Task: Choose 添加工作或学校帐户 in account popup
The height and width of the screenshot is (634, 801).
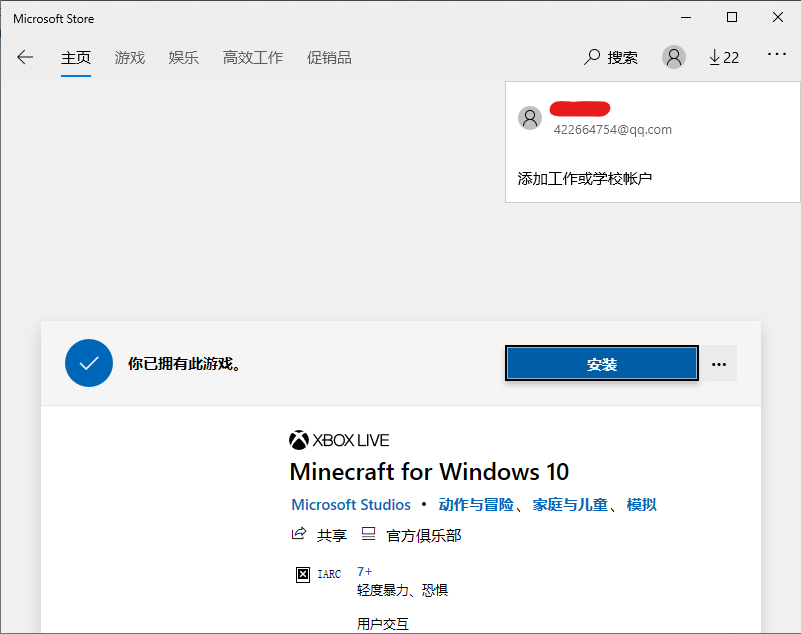Action: coord(584,178)
